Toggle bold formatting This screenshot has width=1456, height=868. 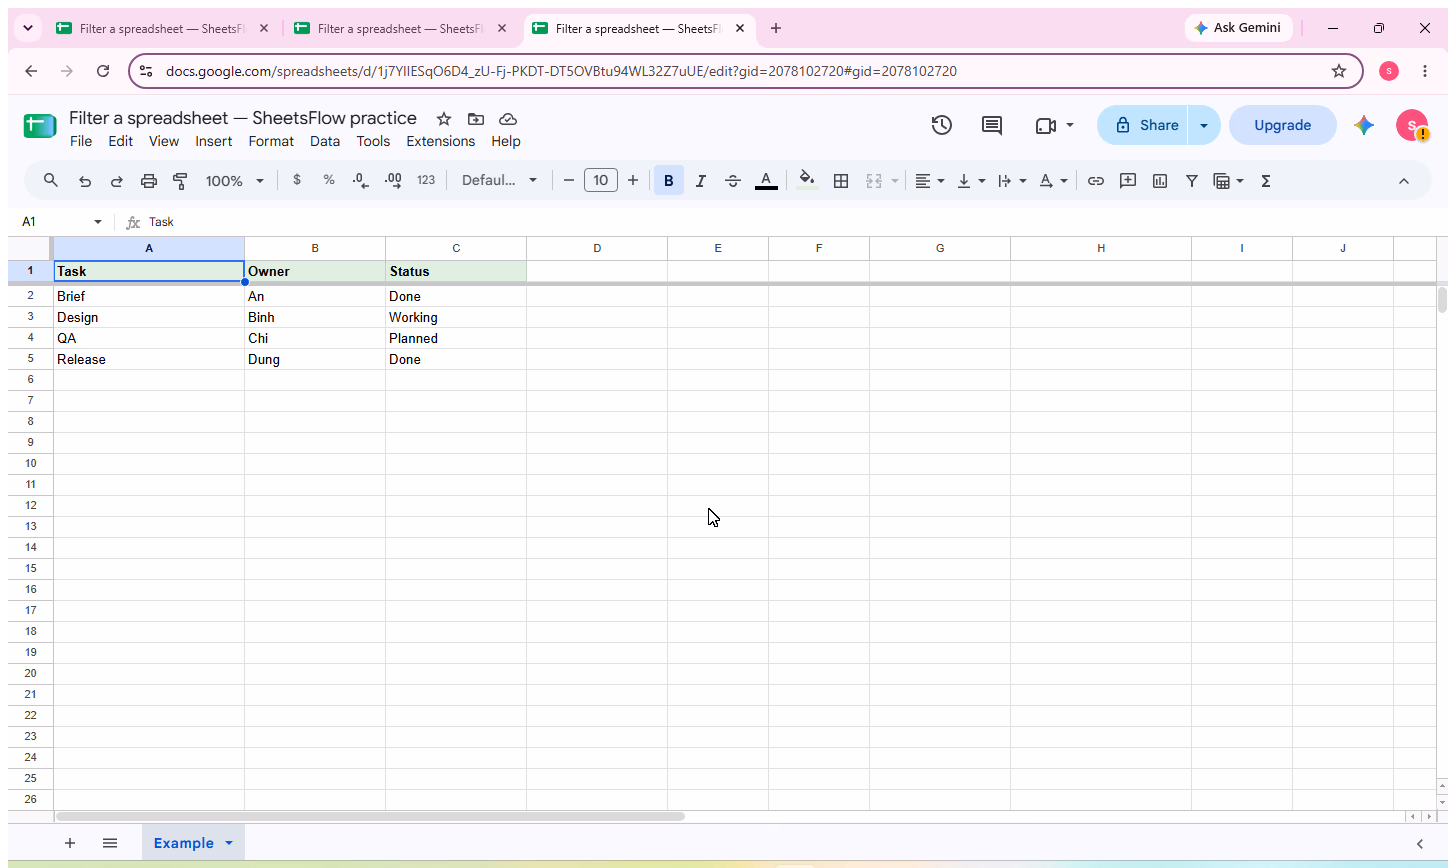pos(669,181)
